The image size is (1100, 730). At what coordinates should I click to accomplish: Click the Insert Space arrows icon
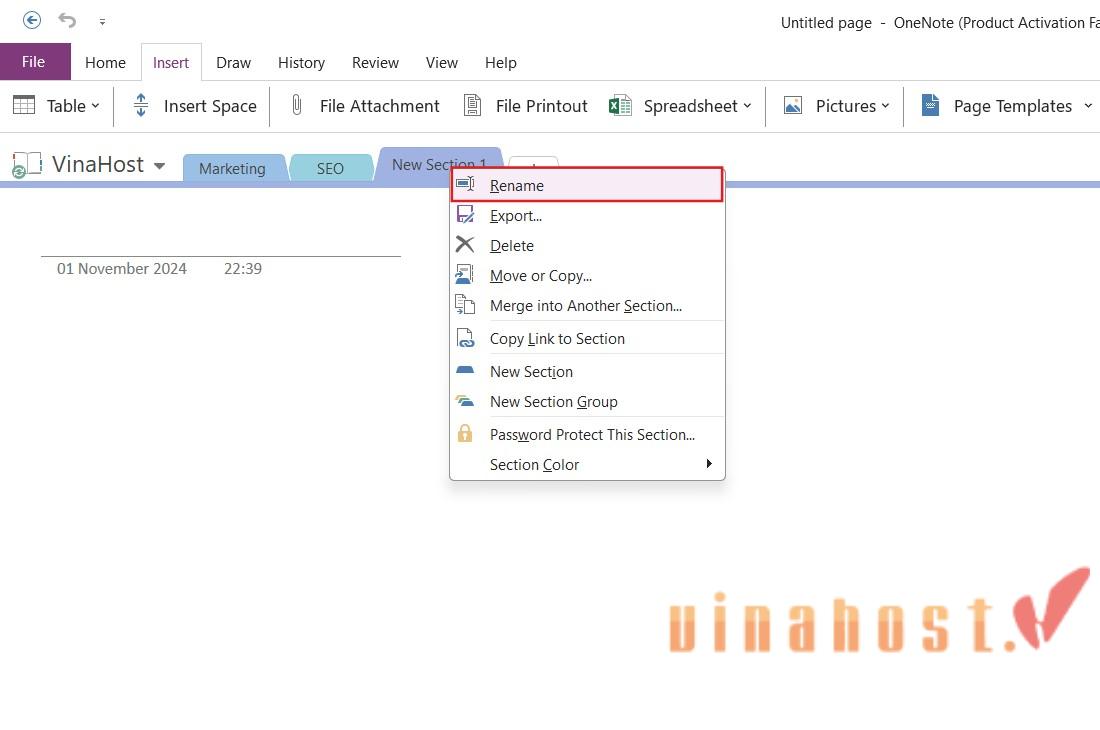click(140, 105)
